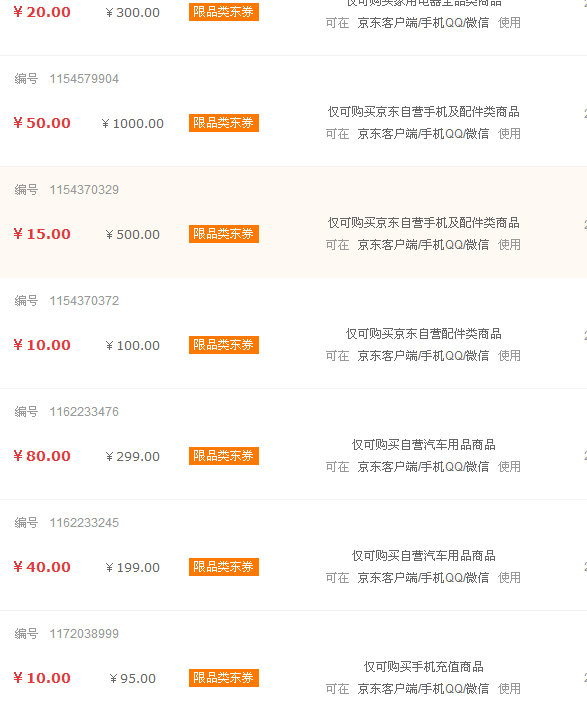Click the 限品类东券 badge on the ¥15.00 coupon
This screenshot has height=718, width=587.
point(224,234)
